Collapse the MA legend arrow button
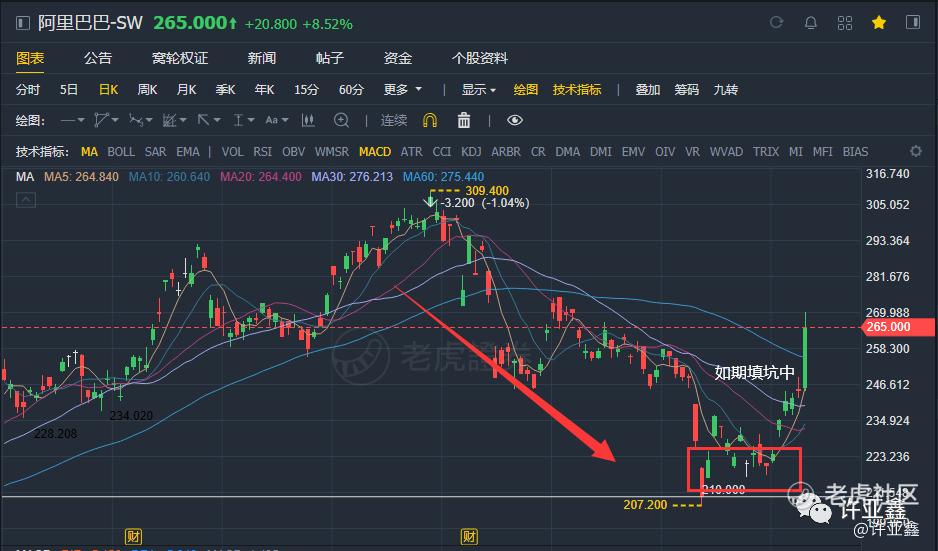 pos(26,200)
